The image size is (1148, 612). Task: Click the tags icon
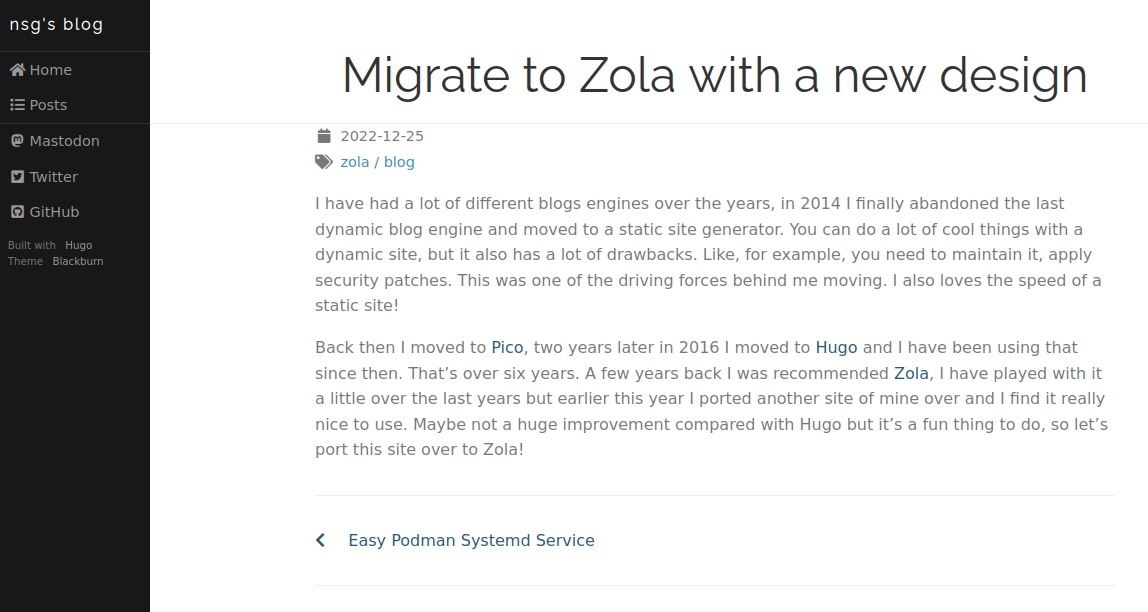click(x=324, y=162)
